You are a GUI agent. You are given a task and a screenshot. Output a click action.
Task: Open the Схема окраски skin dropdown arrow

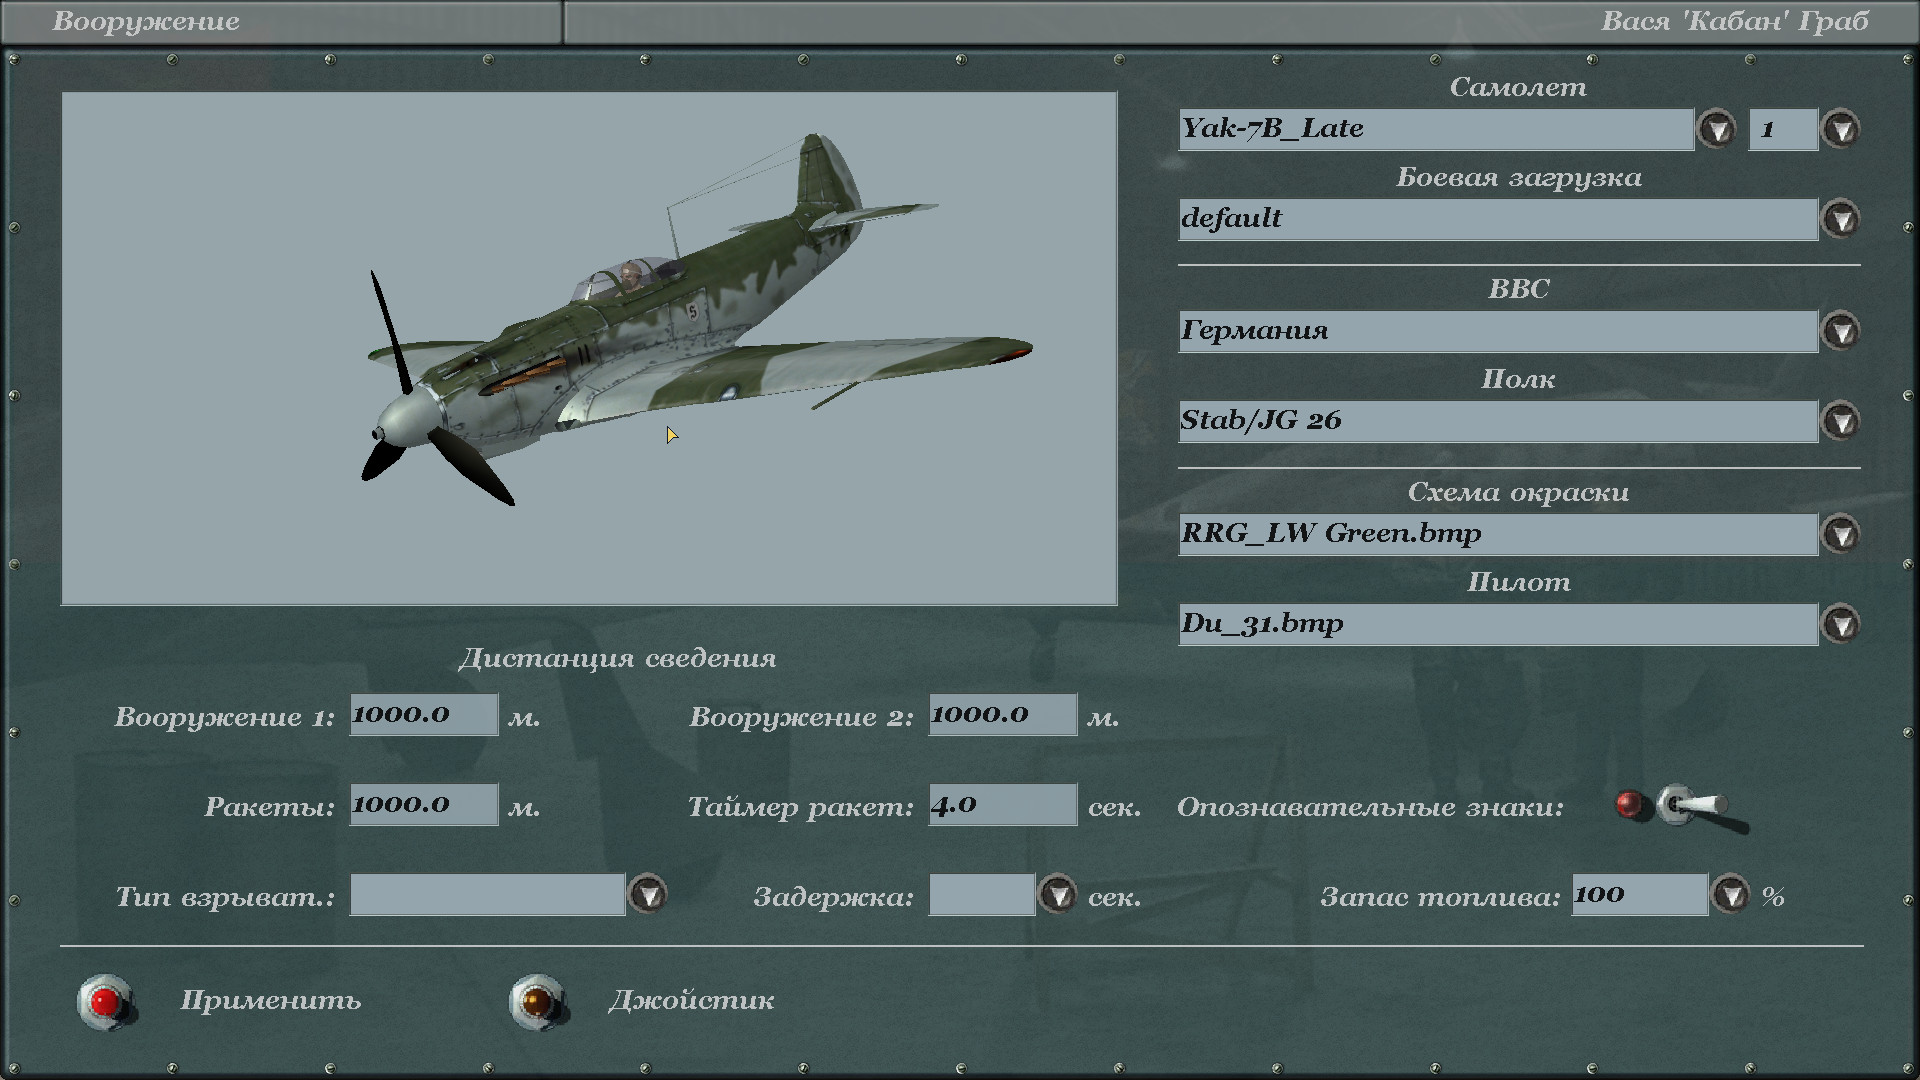pos(1841,534)
